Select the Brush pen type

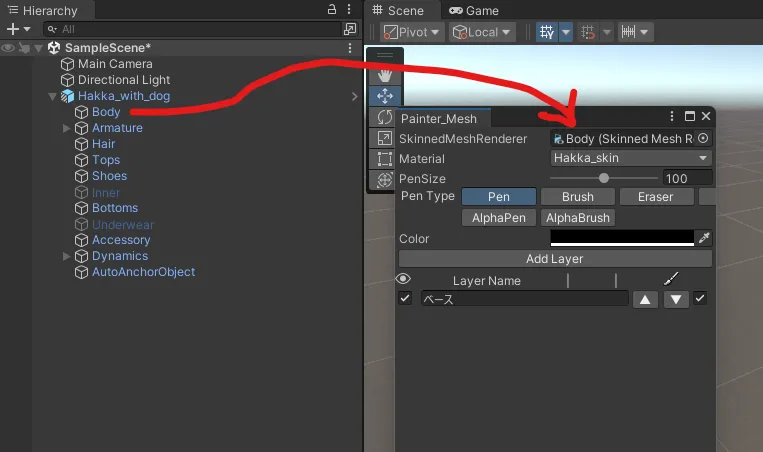(x=578, y=197)
